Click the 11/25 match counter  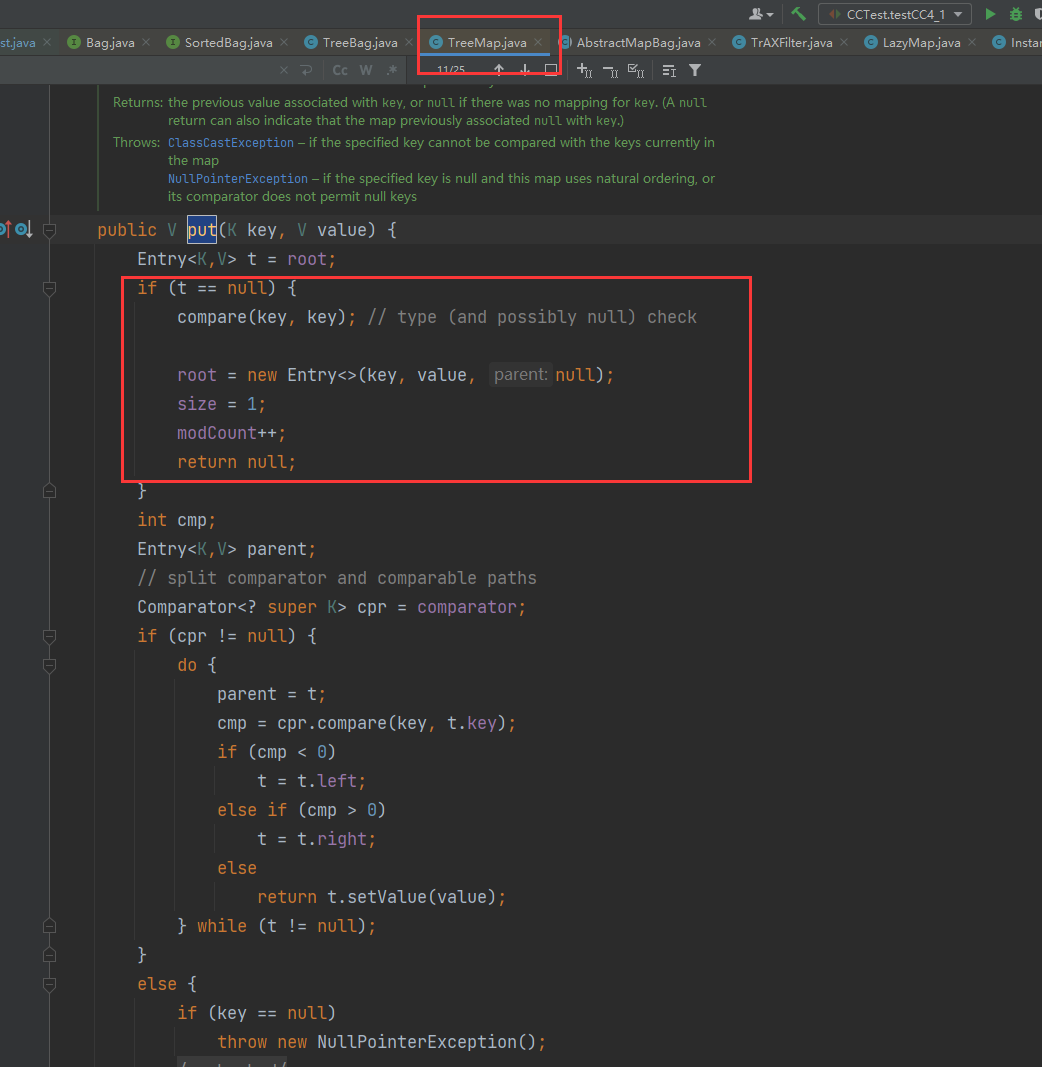click(x=451, y=70)
